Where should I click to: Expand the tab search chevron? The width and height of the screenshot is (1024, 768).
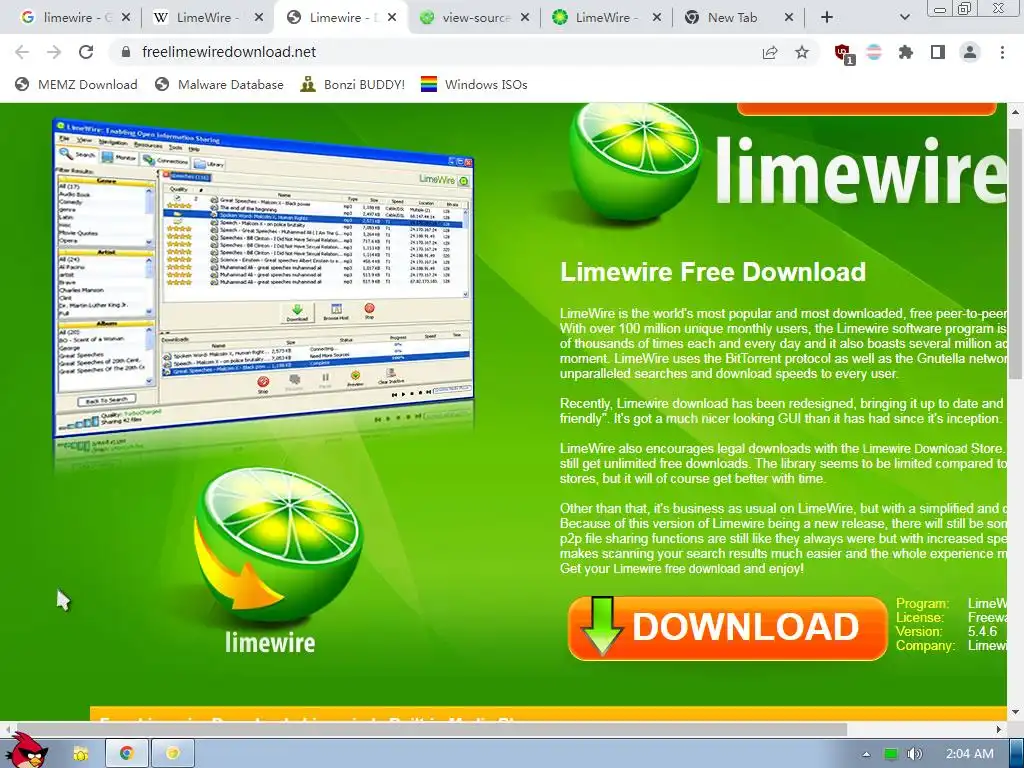904,18
